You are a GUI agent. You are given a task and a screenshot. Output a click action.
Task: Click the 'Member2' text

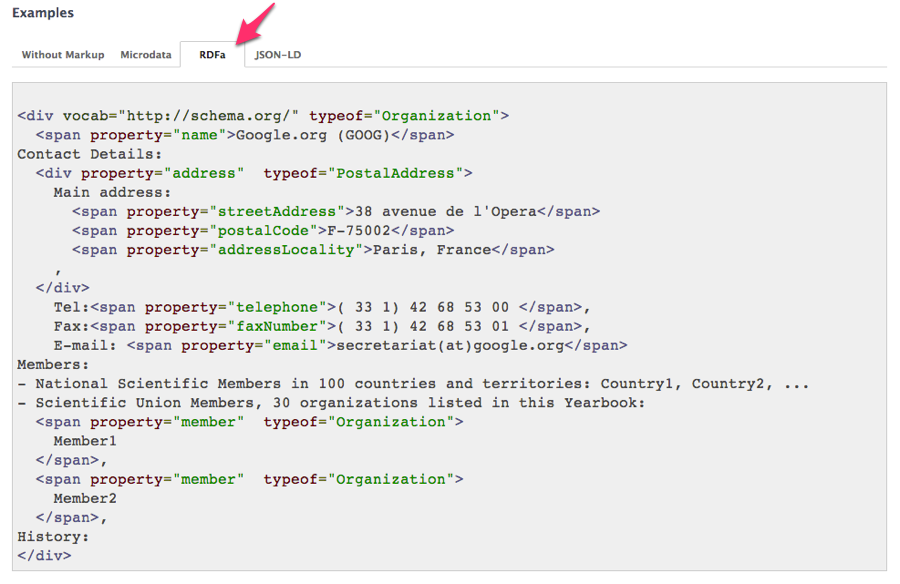coord(85,498)
